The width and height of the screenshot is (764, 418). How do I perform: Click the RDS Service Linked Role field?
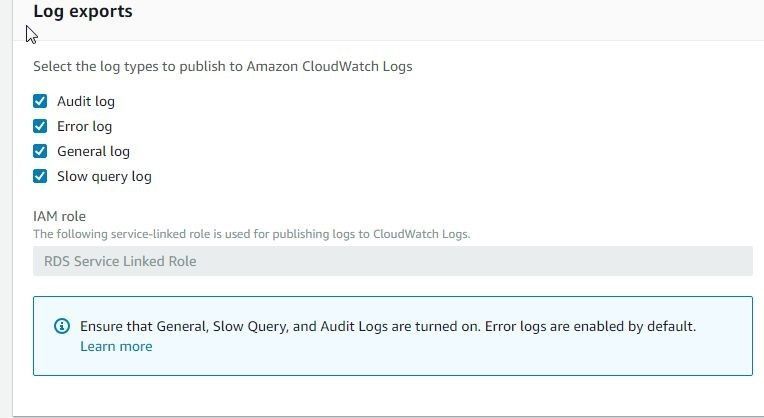[393, 261]
